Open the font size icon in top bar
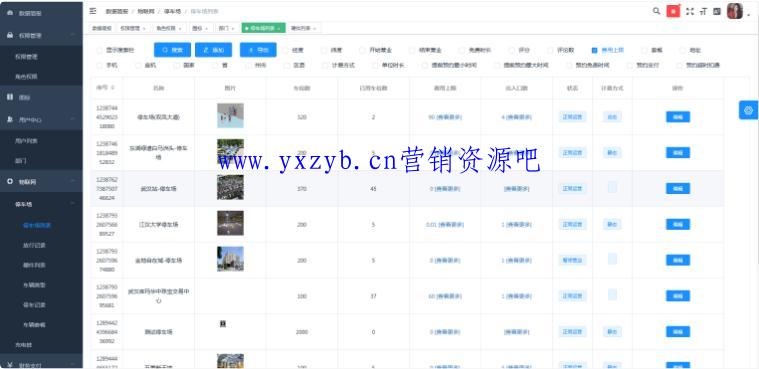 (703, 11)
